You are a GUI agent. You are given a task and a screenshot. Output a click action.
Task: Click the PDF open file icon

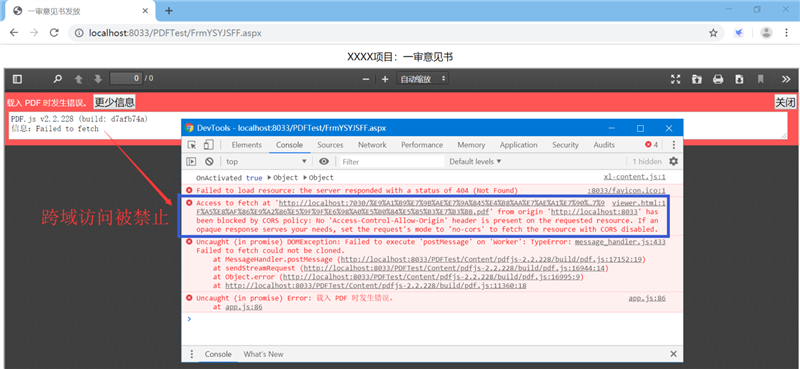pyautogui.click(x=696, y=79)
